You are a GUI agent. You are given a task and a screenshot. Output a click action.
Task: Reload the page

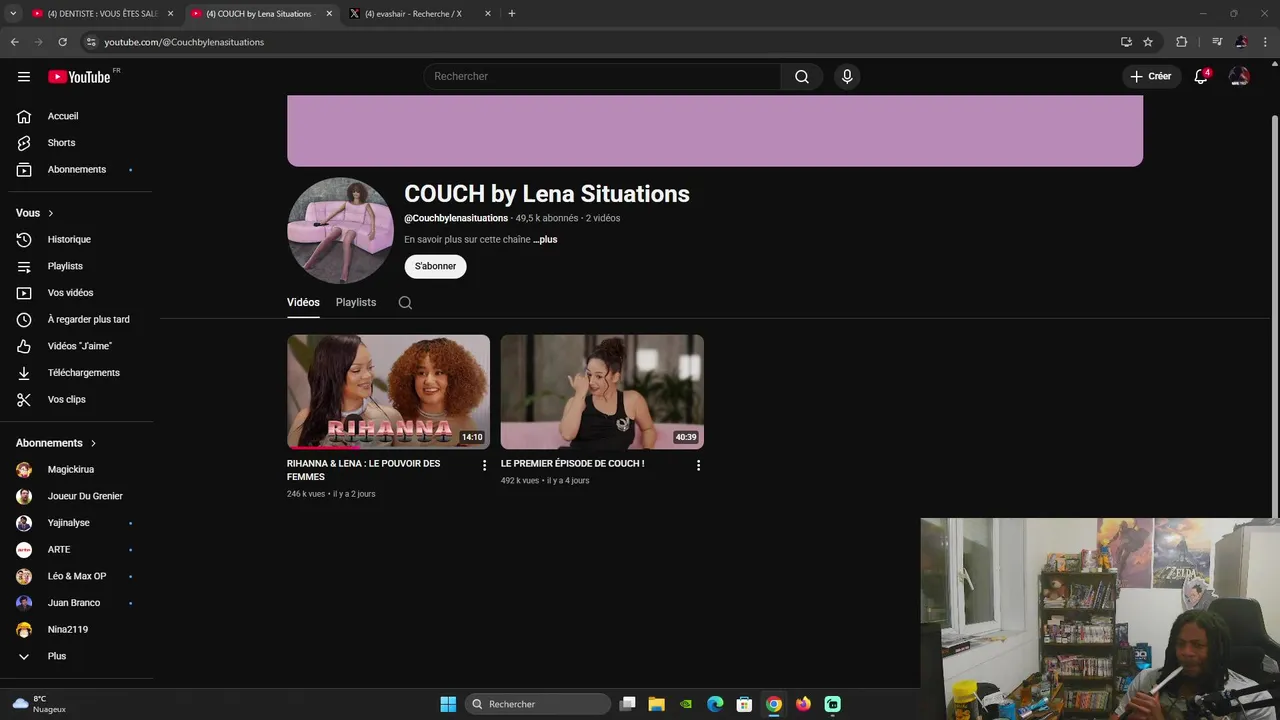62,42
